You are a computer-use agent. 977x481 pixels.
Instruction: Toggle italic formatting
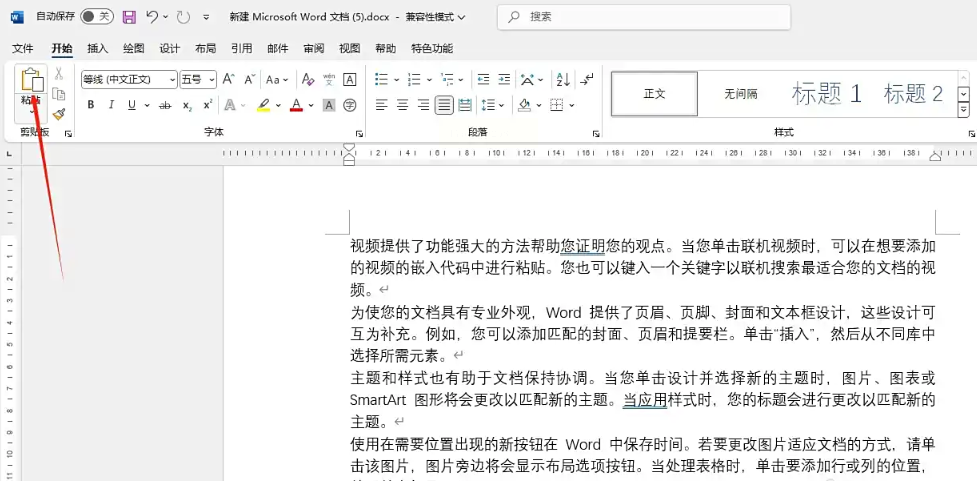tap(111, 105)
